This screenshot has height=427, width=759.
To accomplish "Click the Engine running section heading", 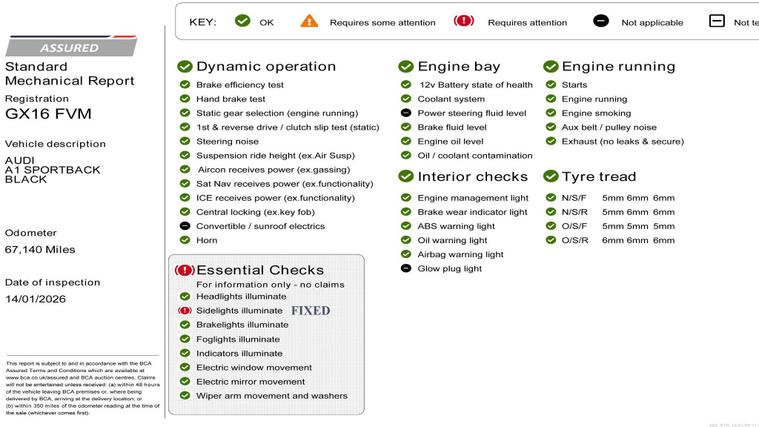I will click(x=618, y=67).
